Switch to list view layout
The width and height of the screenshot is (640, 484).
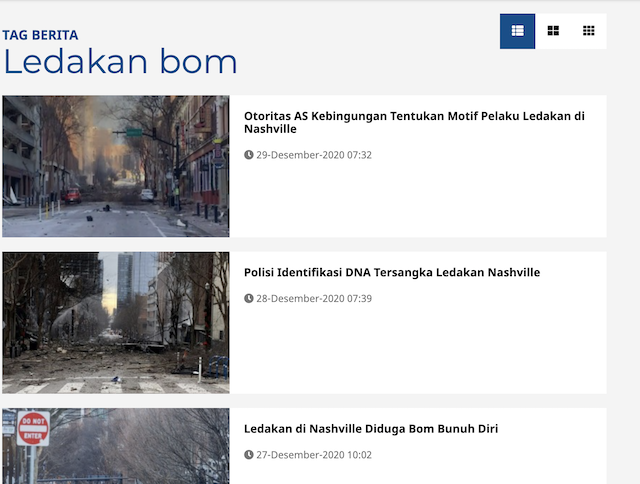tap(517, 31)
